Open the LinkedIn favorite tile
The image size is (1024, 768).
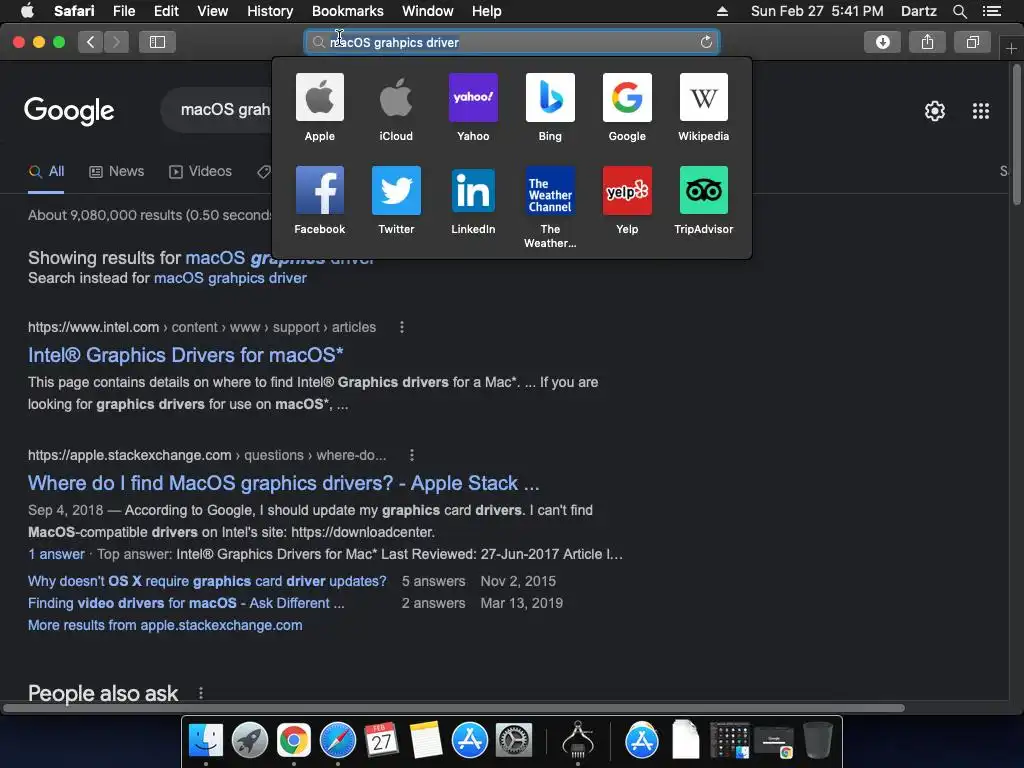[473, 190]
